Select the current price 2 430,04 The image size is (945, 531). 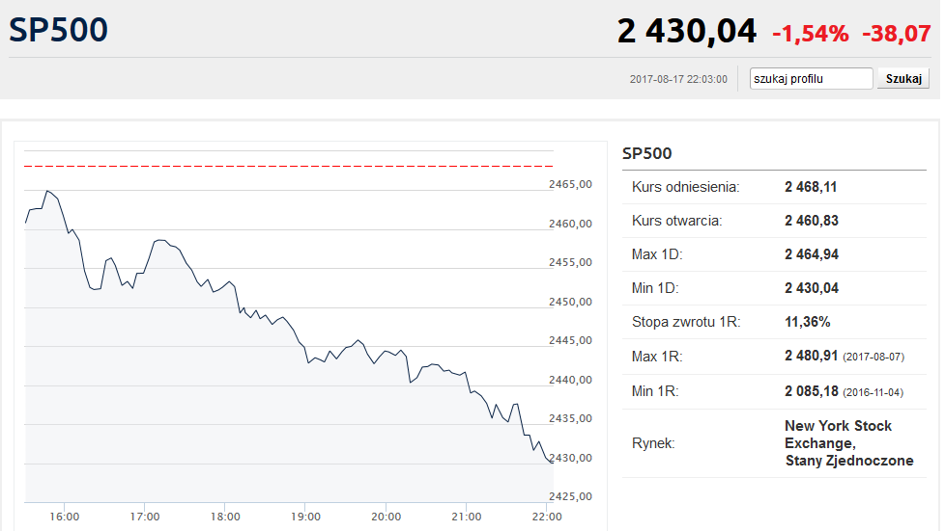pyautogui.click(x=686, y=31)
